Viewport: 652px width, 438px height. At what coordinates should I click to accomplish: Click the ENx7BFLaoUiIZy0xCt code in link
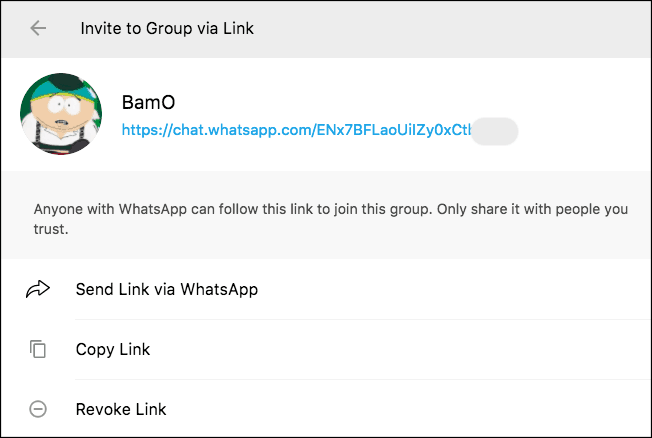(x=393, y=130)
